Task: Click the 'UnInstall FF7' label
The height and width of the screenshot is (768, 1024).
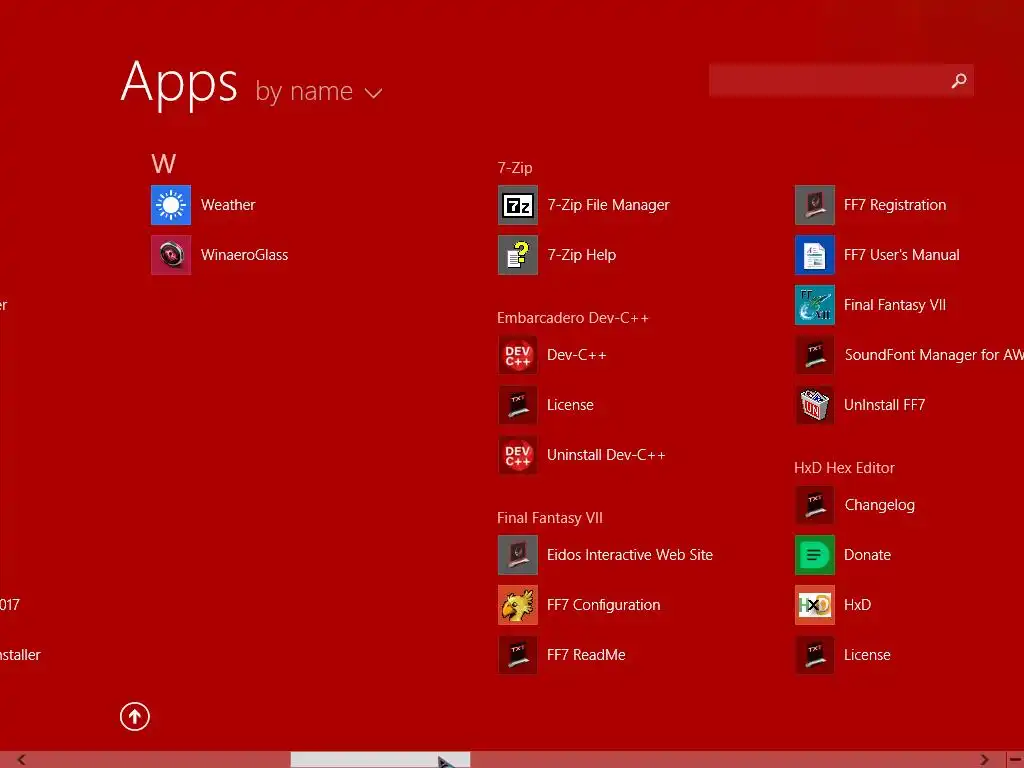Action: coord(884,405)
